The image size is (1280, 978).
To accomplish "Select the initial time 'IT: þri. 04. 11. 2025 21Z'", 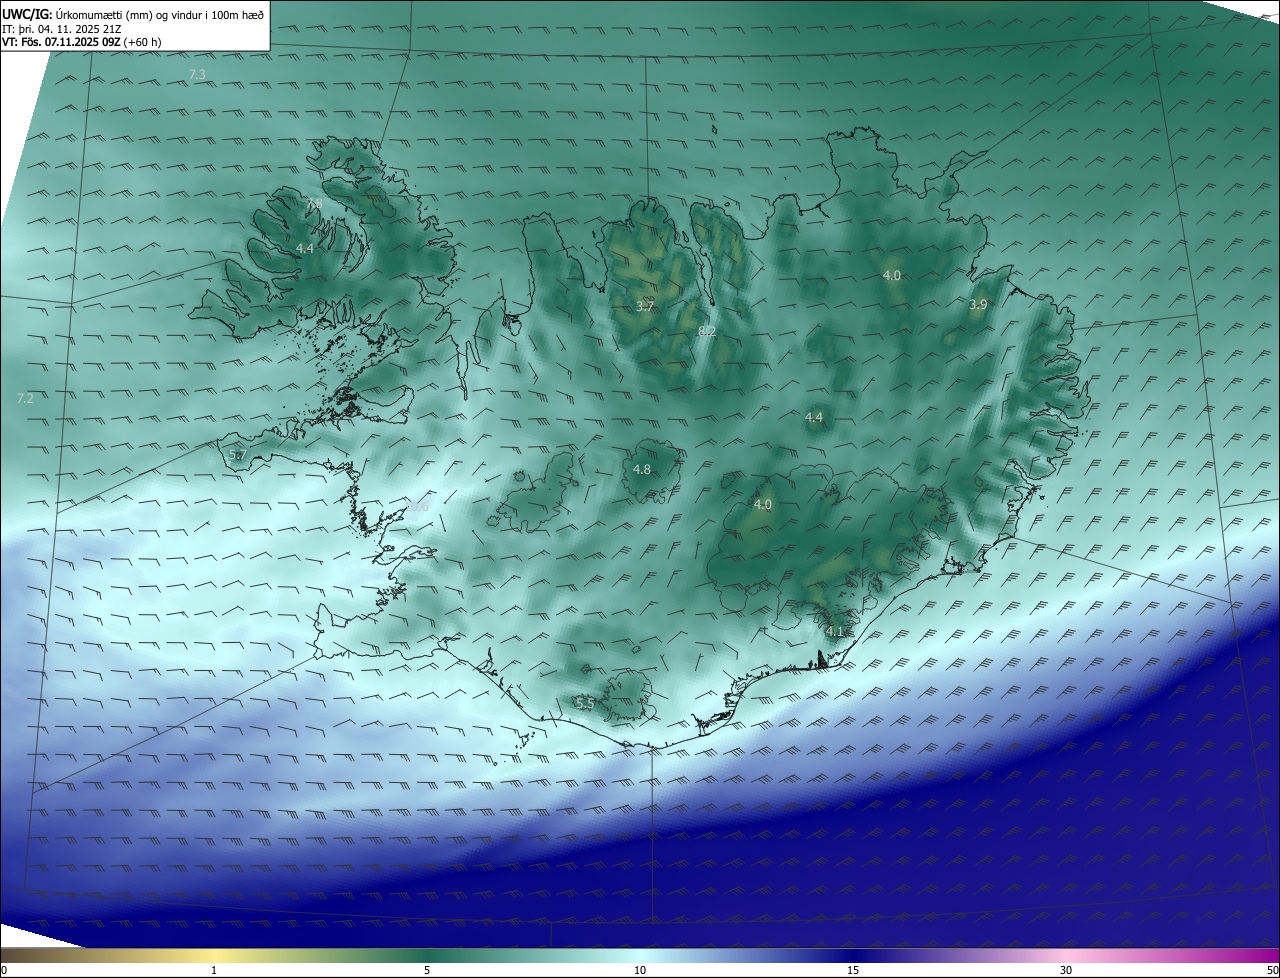I will (x=62, y=28).
